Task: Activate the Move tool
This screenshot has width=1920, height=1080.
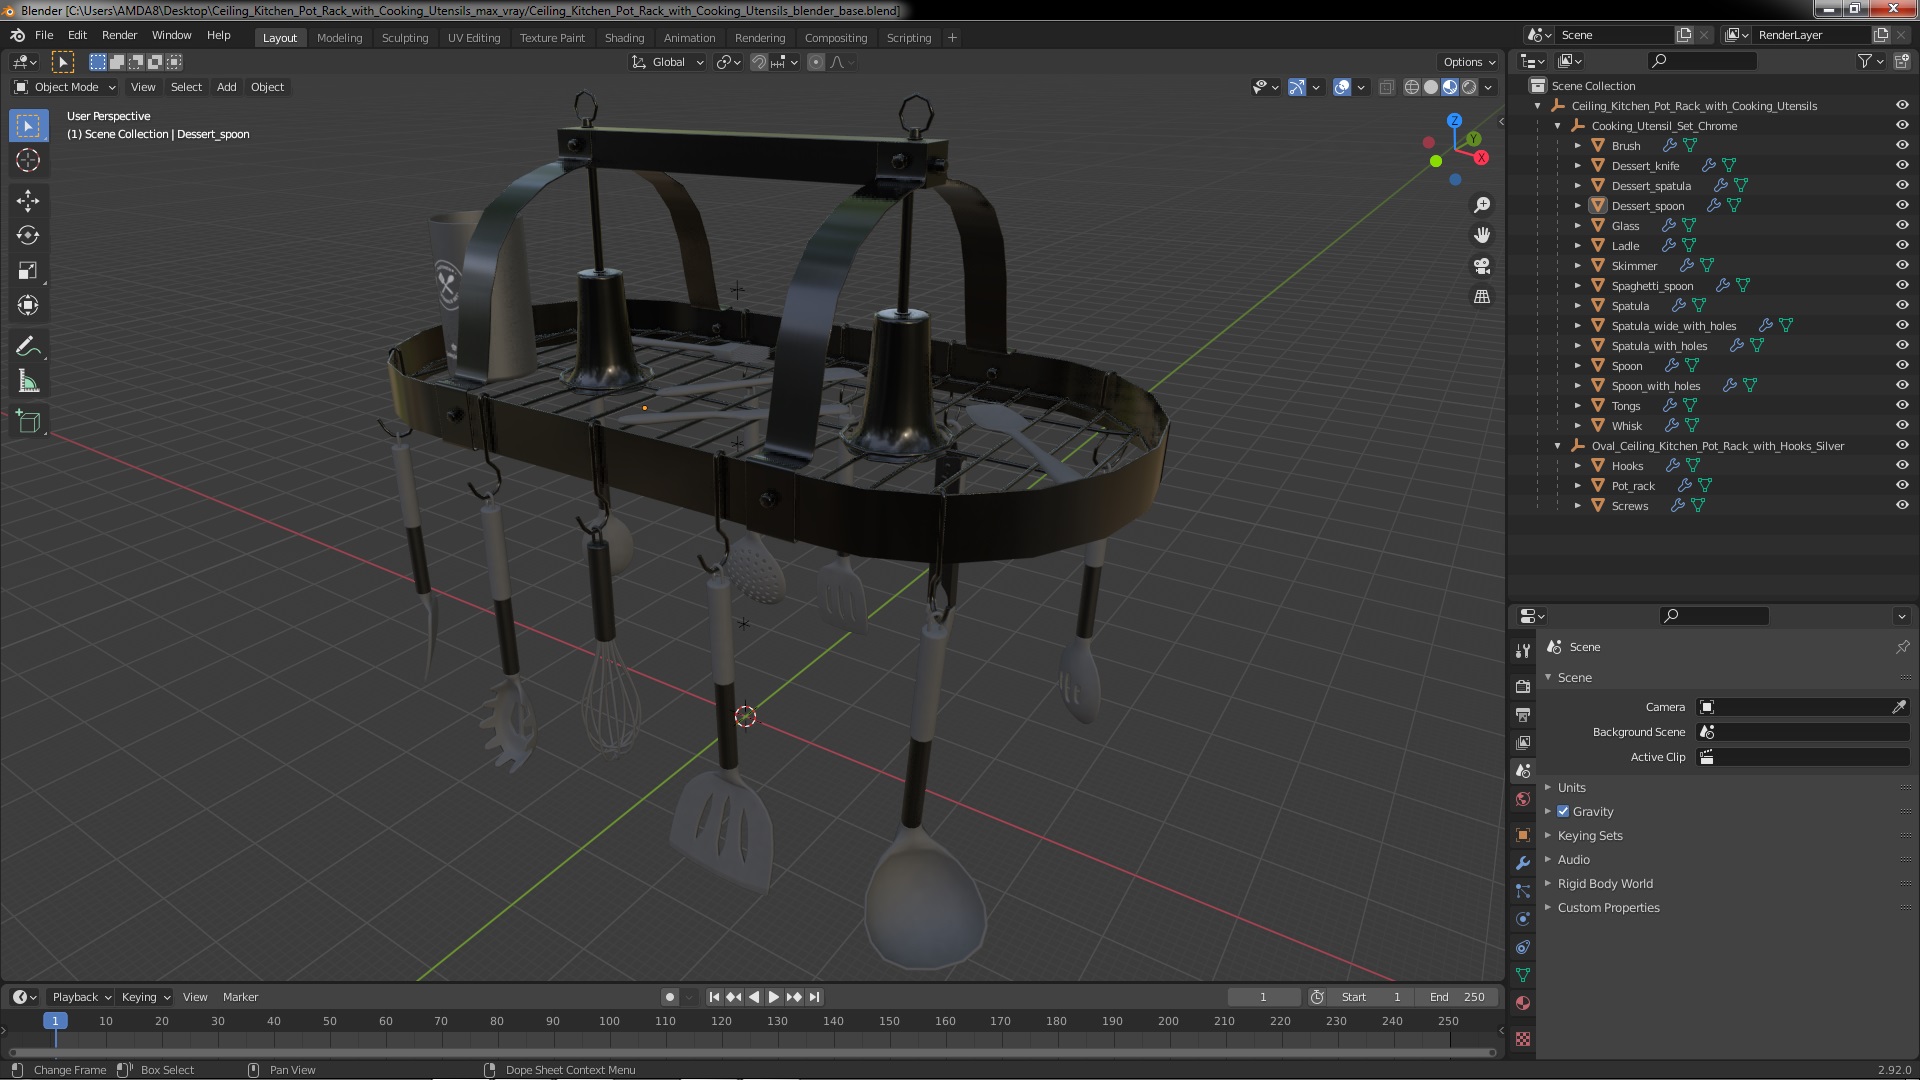Action: tap(28, 201)
